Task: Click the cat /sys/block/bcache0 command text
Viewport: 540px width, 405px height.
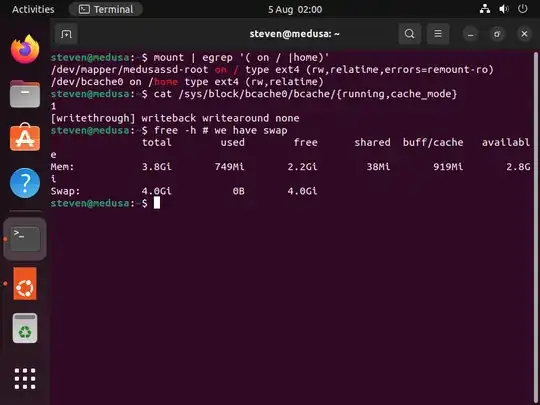Action: 305,94
